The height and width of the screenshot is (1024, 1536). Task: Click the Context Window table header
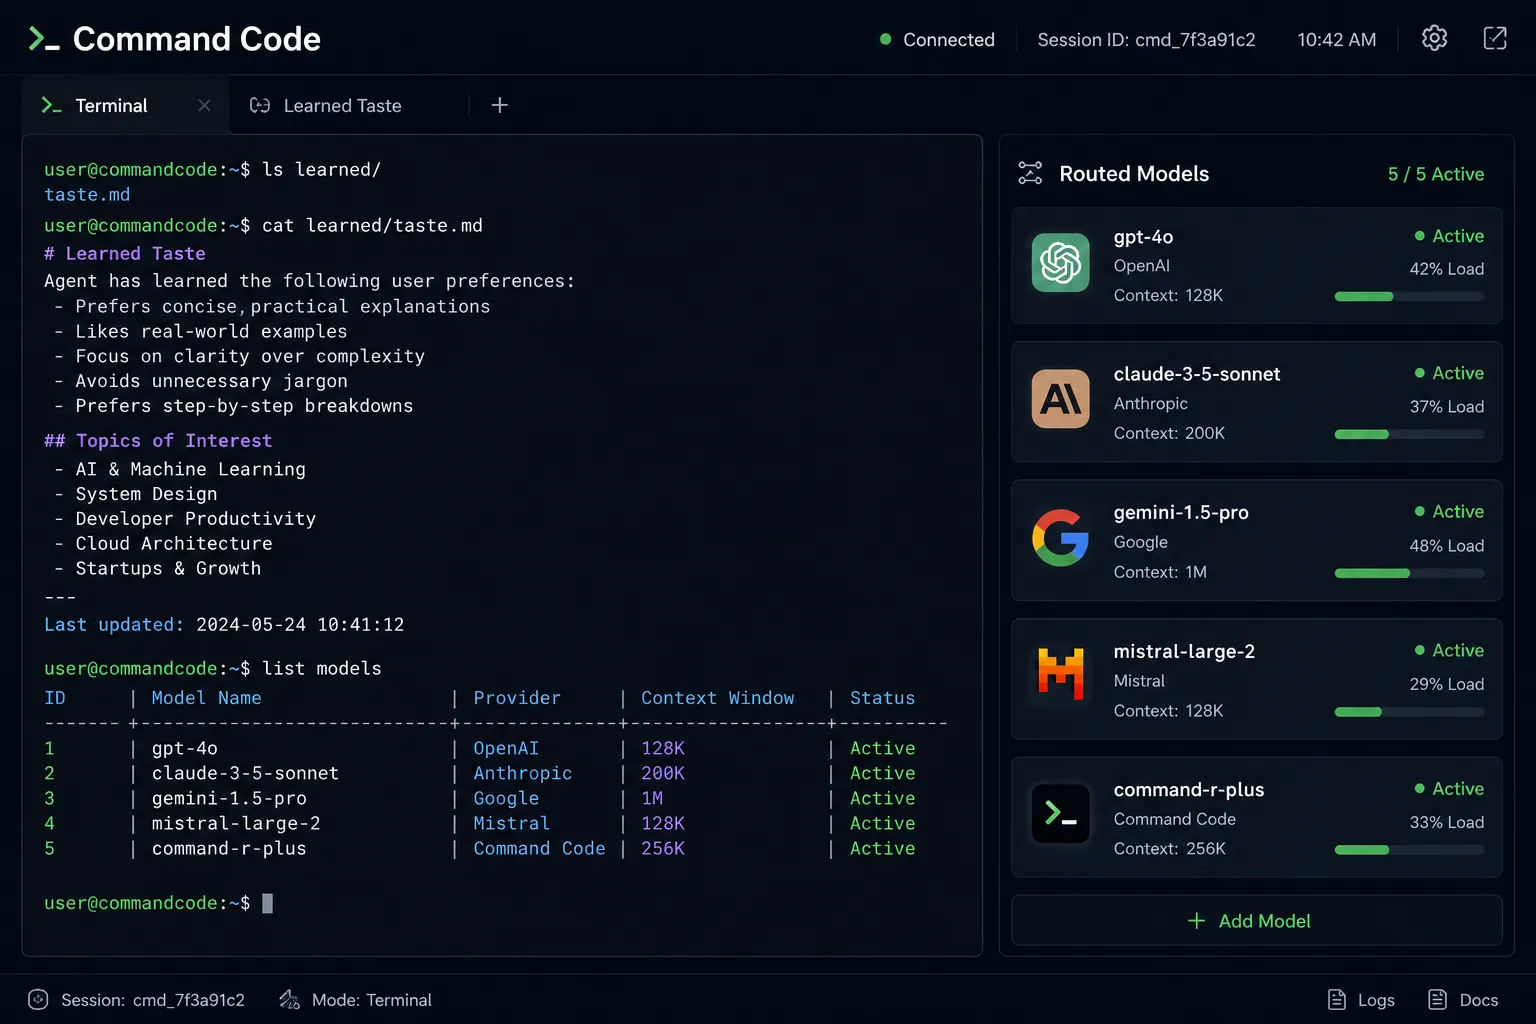(x=718, y=698)
